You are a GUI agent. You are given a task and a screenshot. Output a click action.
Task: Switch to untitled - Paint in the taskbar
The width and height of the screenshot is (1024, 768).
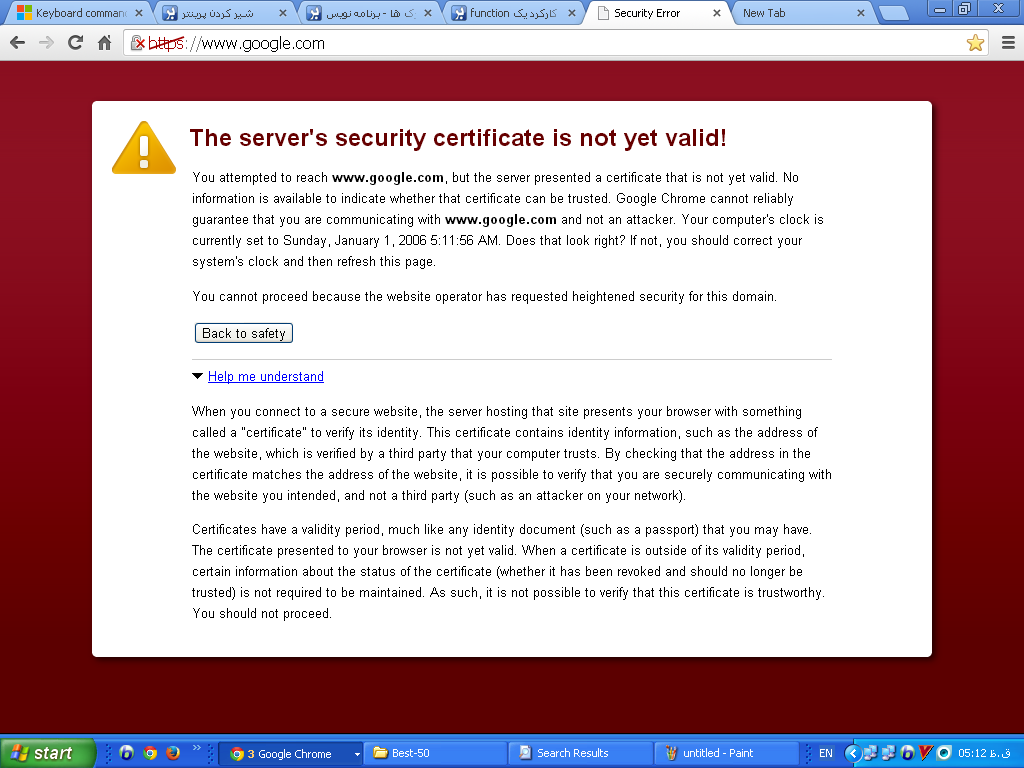click(x=726, y=754)
